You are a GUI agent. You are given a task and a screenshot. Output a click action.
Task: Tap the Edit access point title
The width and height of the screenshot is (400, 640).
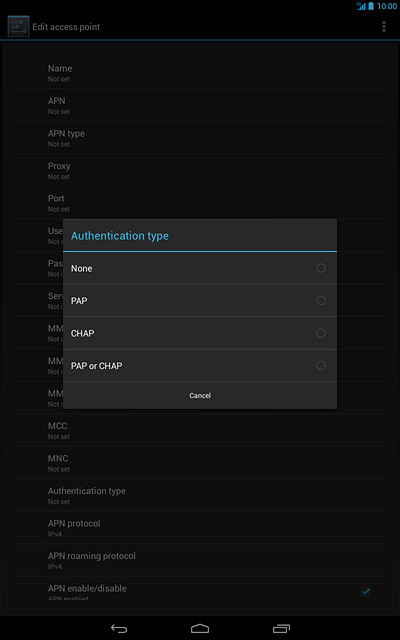click(66, 27)
